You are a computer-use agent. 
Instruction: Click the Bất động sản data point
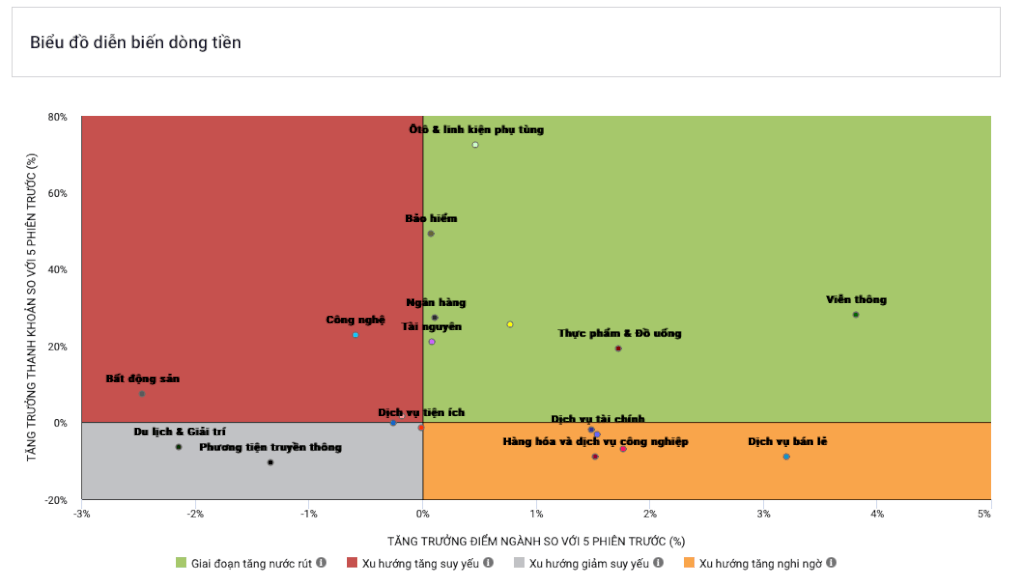[142, 394]
